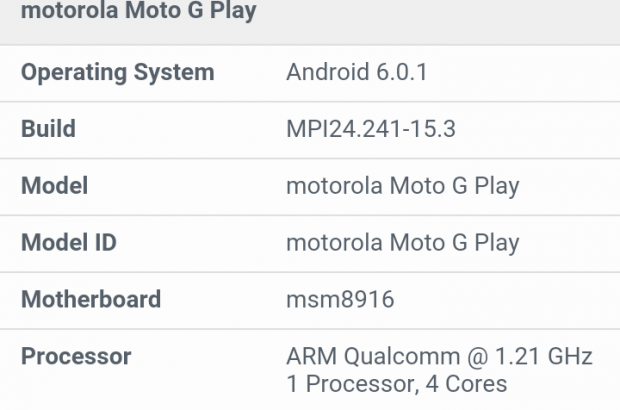The width and height of the screenshot is (620, 410).
Task: Click the '1 Processor, 4 Cores' line
Action: click(396, 384)
